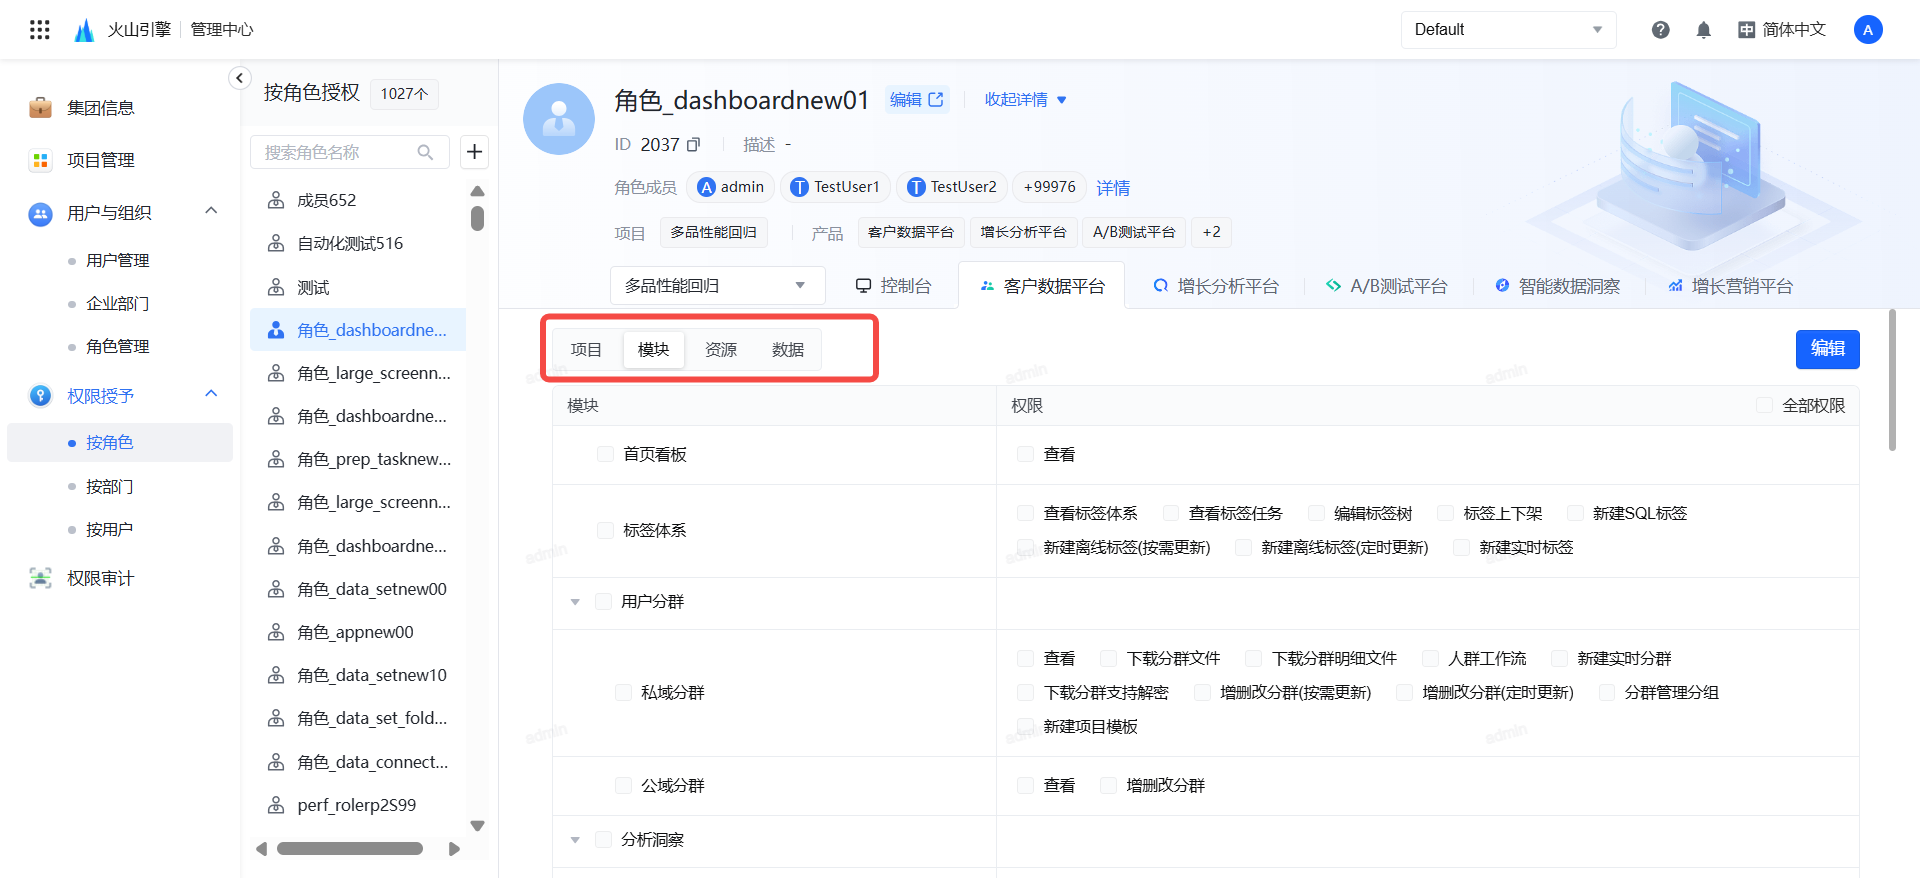
Task: Select the 资源 tab
Action: coord(720,350)
